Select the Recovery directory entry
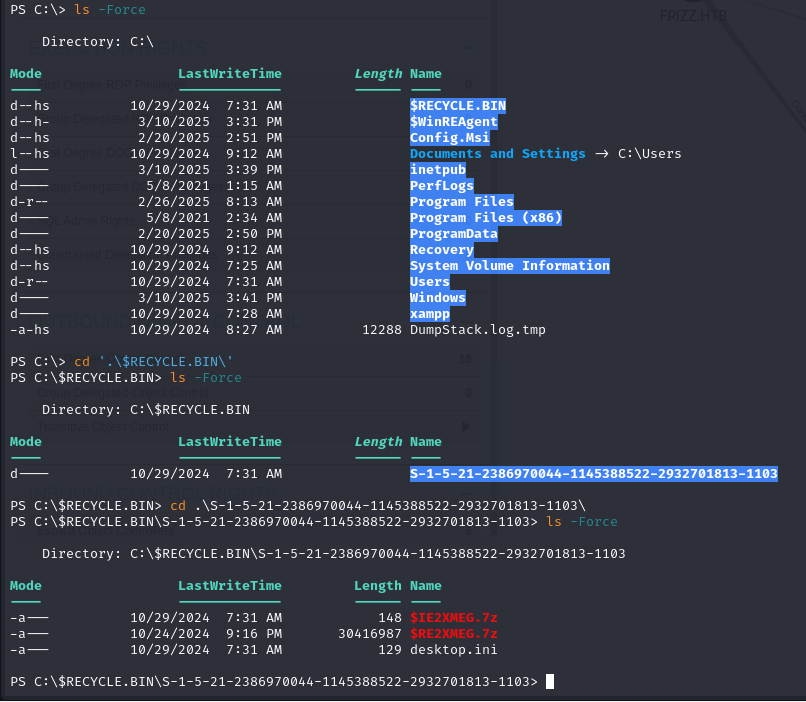 [441, 250]
